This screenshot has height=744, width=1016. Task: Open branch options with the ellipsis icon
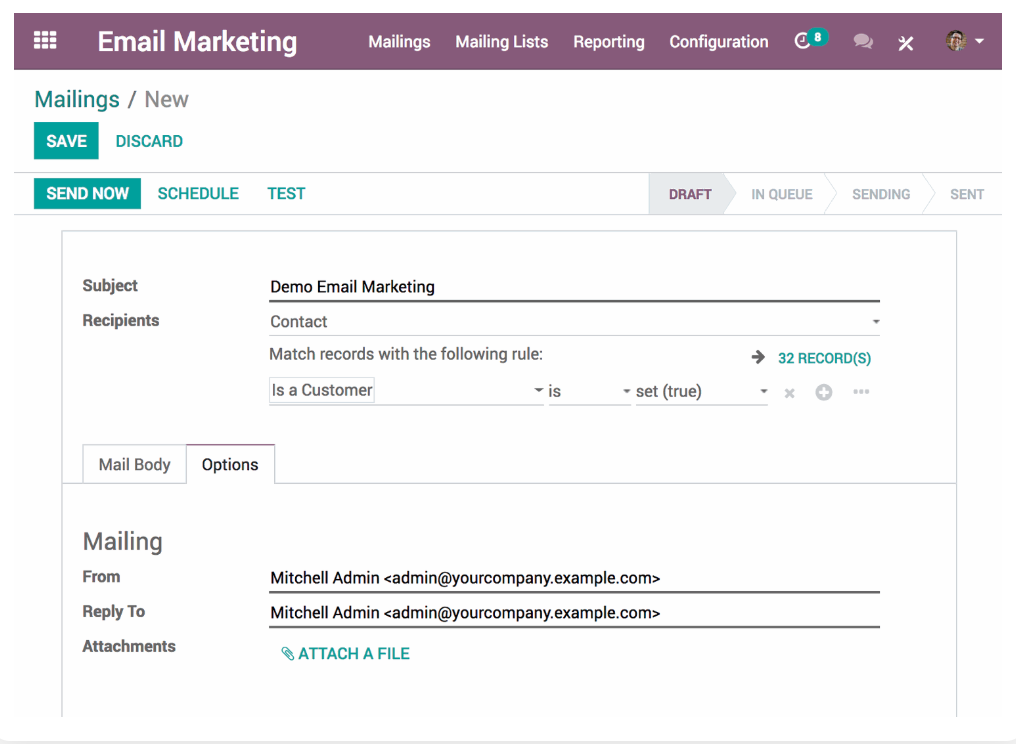pos(860,392)
